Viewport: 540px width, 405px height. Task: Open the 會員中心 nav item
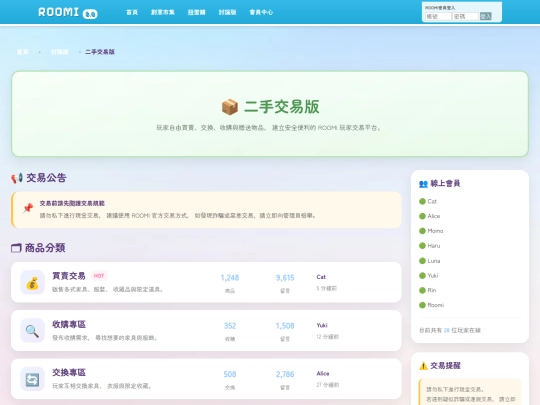tap(261, 12)
